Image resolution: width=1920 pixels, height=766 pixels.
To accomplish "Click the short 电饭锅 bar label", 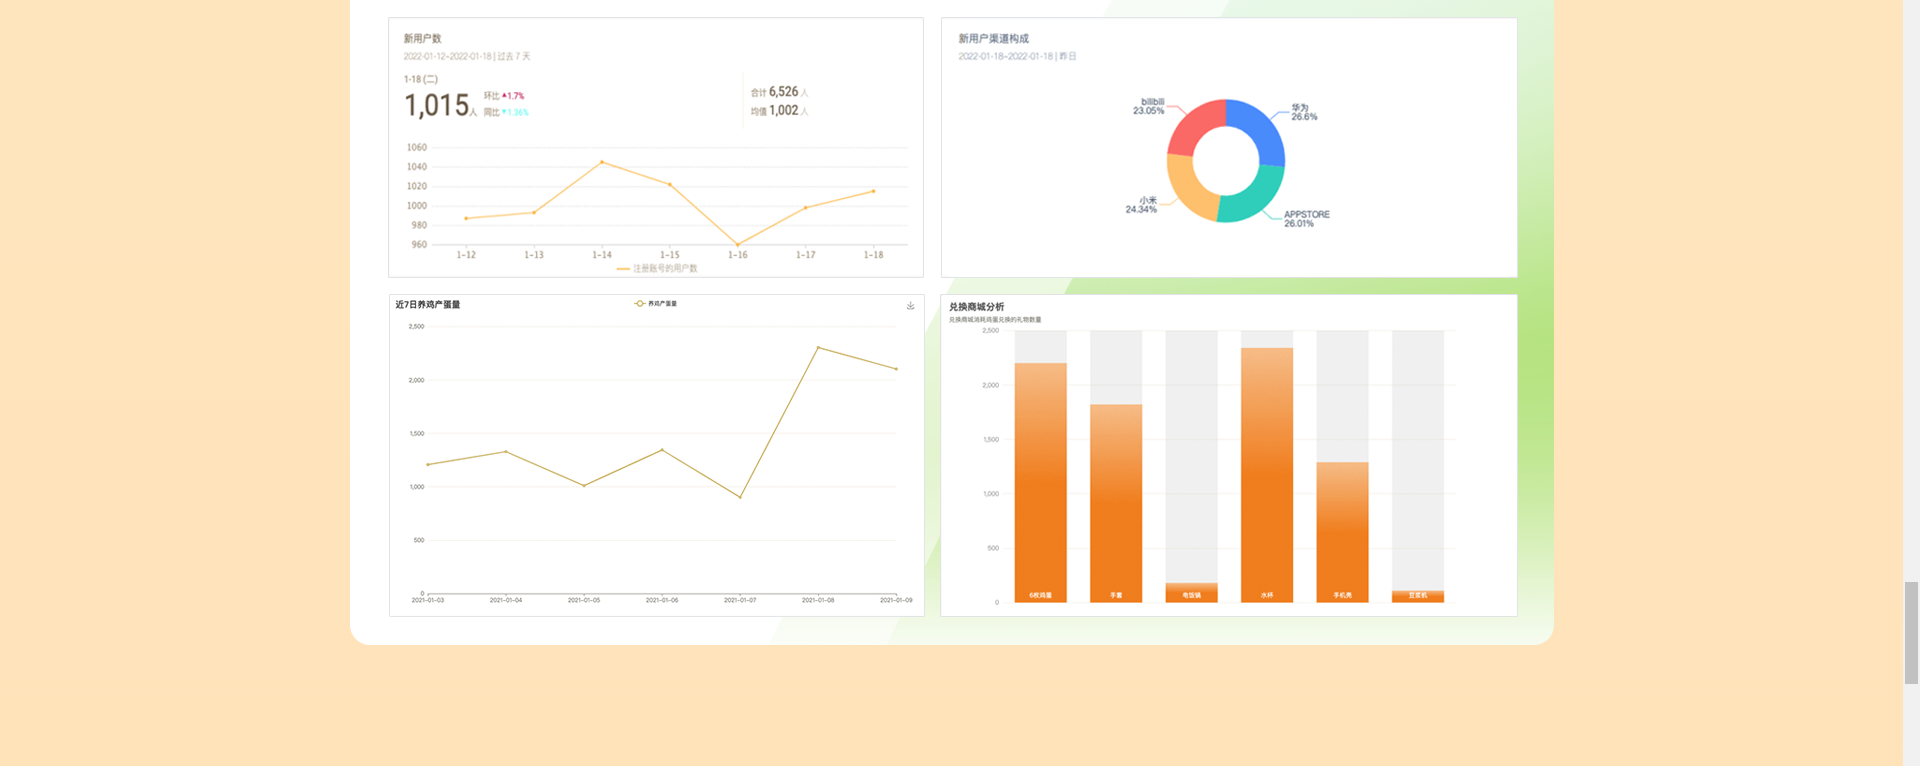I will (x=1191, y=594).
